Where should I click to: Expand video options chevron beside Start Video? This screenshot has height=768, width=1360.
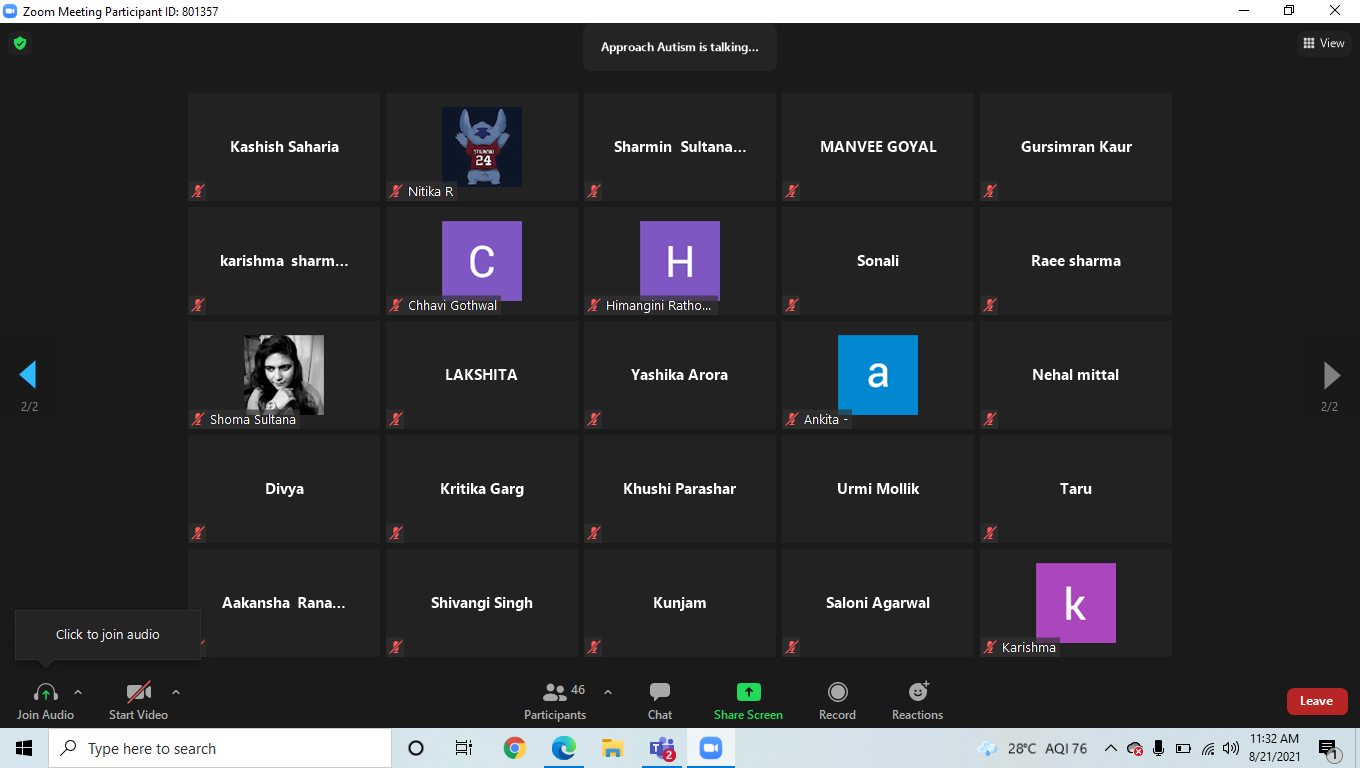pos(176,692)
